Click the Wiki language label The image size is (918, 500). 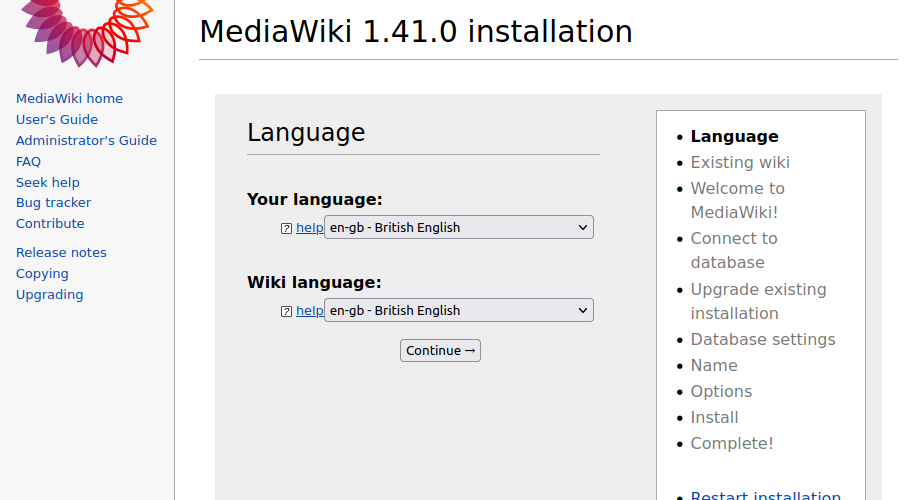[x=314, y=283]
